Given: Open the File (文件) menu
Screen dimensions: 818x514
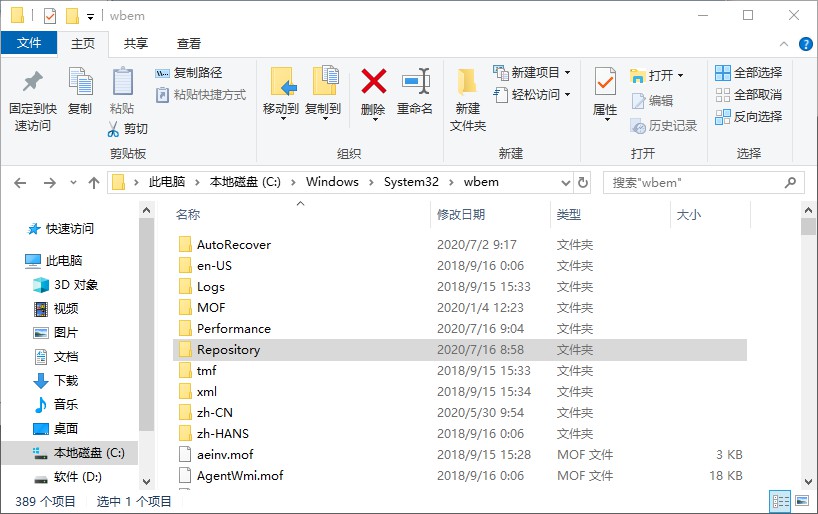Looking at the screenshot, I should (x=29, y=44).
